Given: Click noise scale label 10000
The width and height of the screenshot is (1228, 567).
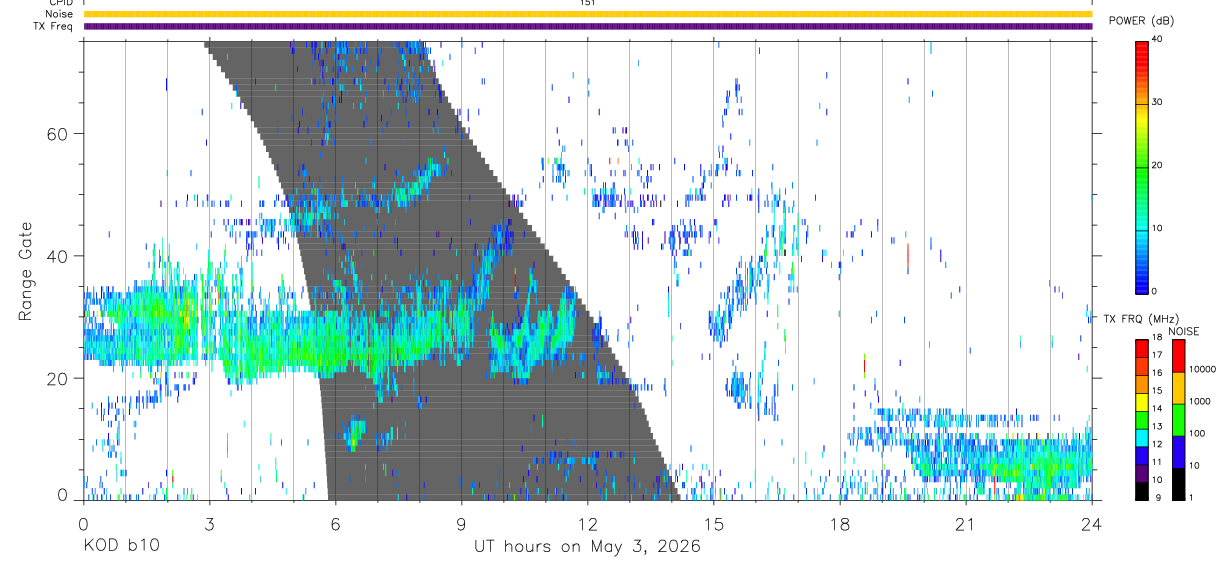Looking at the screenshot, I should [1202, 369].
